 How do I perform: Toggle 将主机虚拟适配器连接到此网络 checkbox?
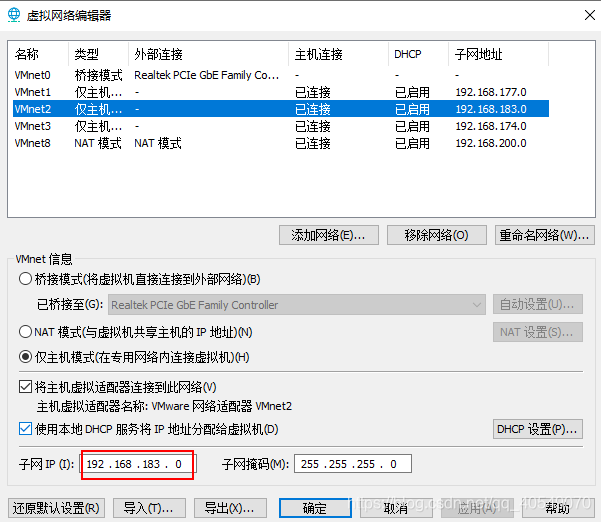click(x=25, y=386)
